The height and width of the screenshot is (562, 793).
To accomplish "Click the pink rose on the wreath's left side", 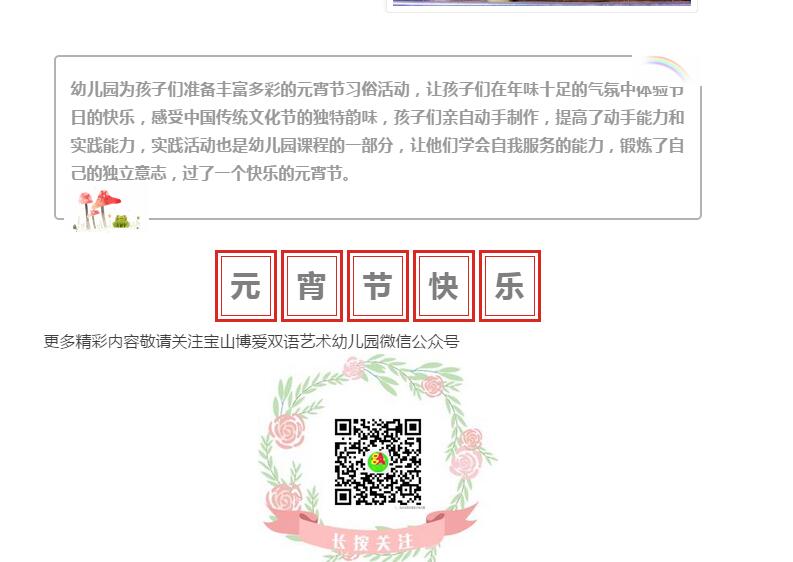I will pyautogui.click(x=288, y=431).
